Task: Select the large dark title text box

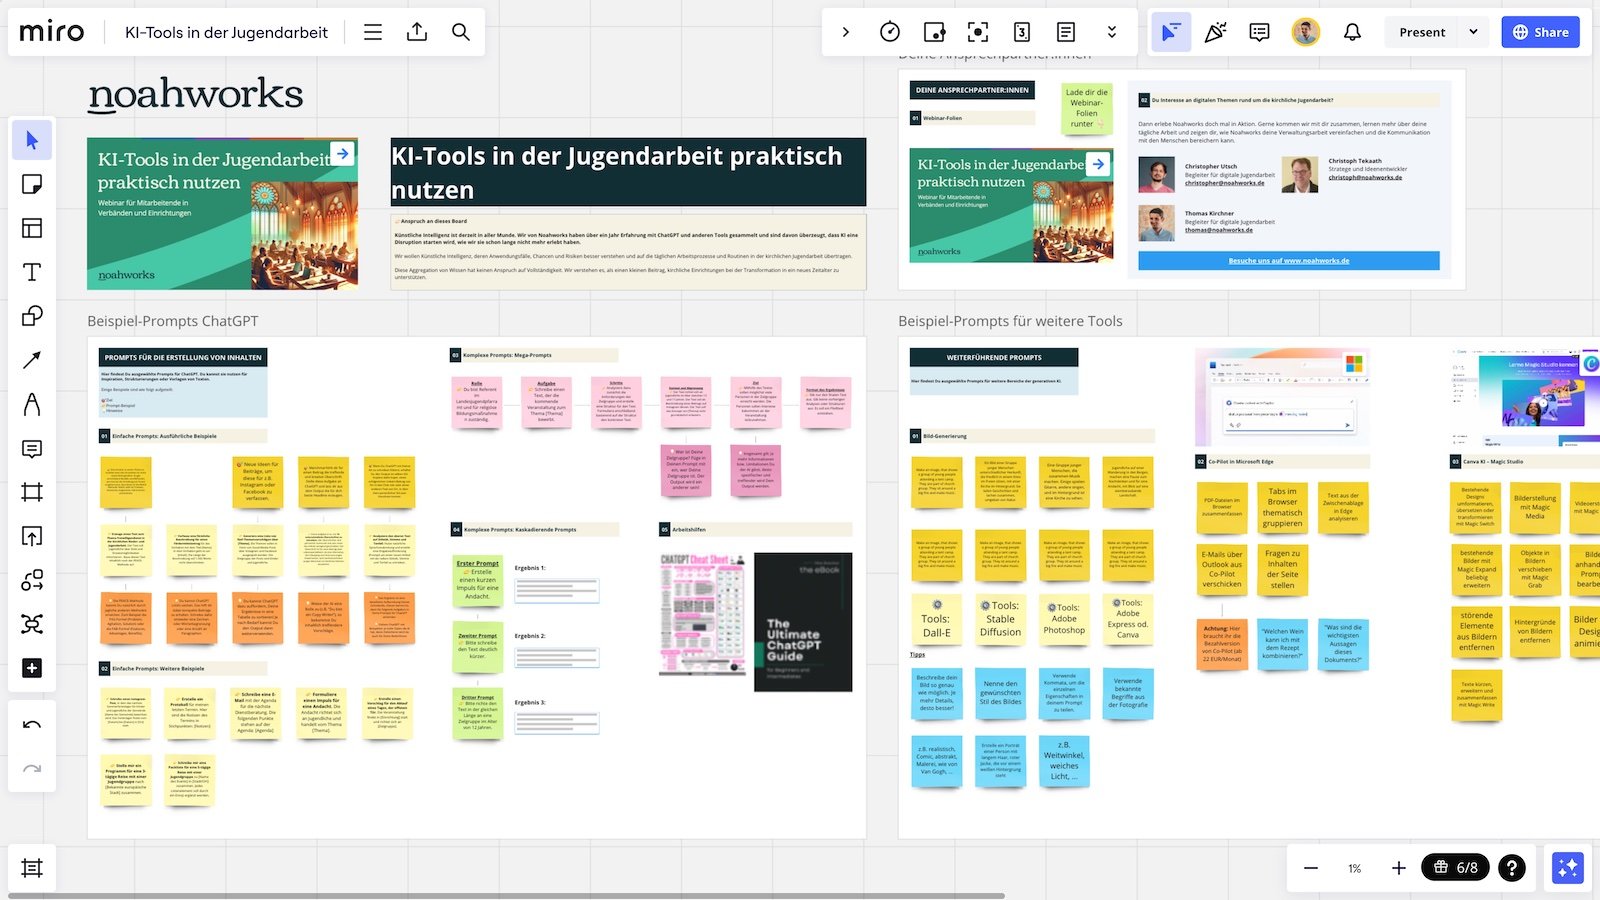Action: pyautogui.click(x=628, y=172)
